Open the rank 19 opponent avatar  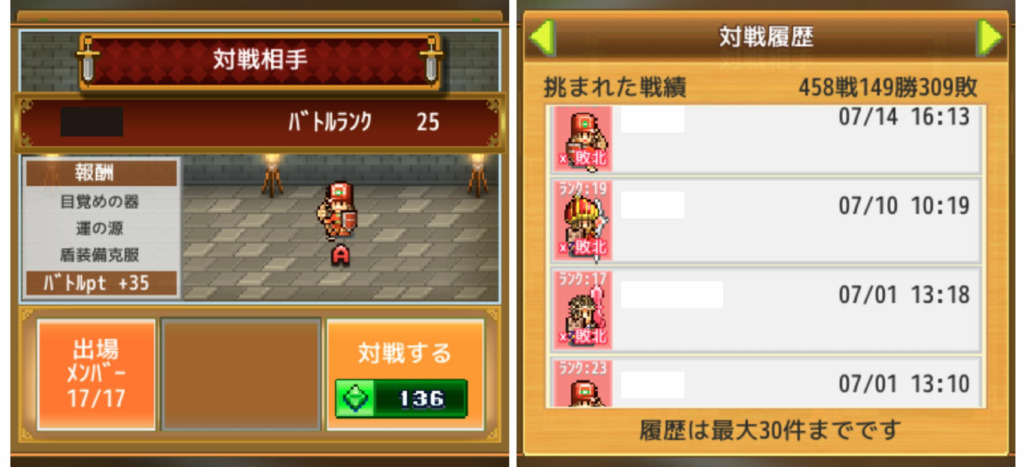click(x=583, y=219)
